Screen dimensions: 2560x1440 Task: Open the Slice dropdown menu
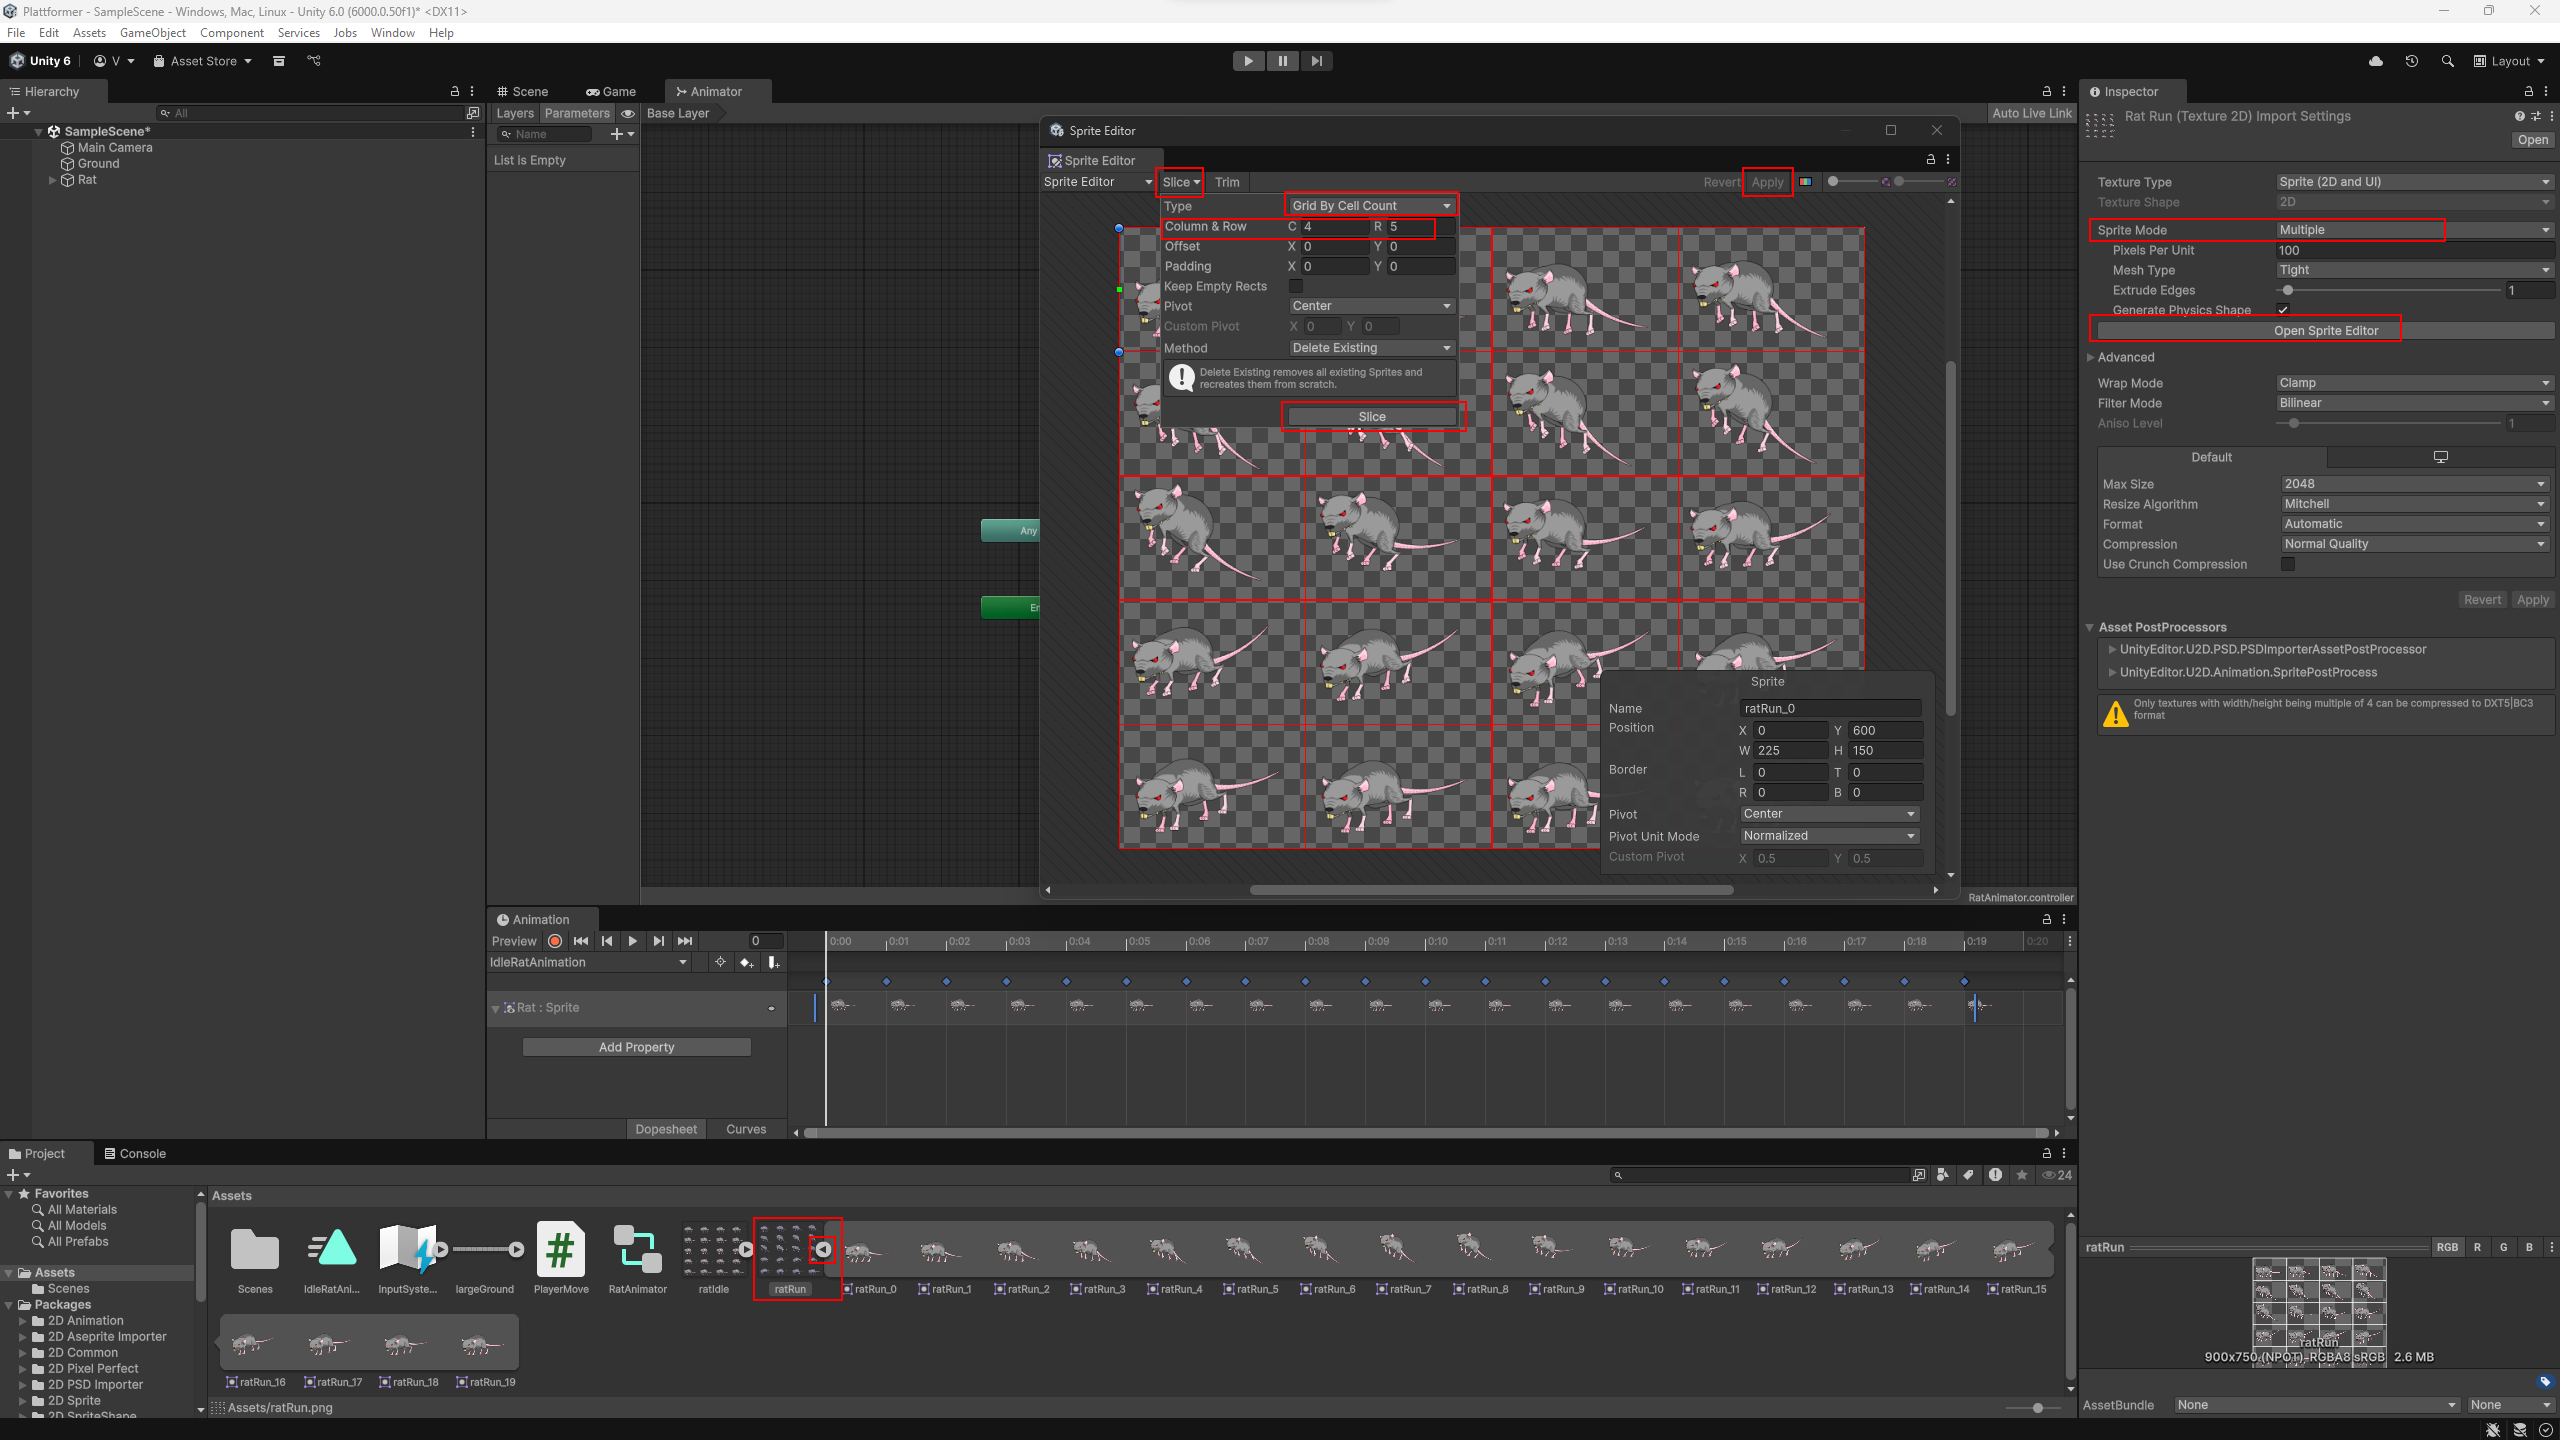tap(1181, 182)
